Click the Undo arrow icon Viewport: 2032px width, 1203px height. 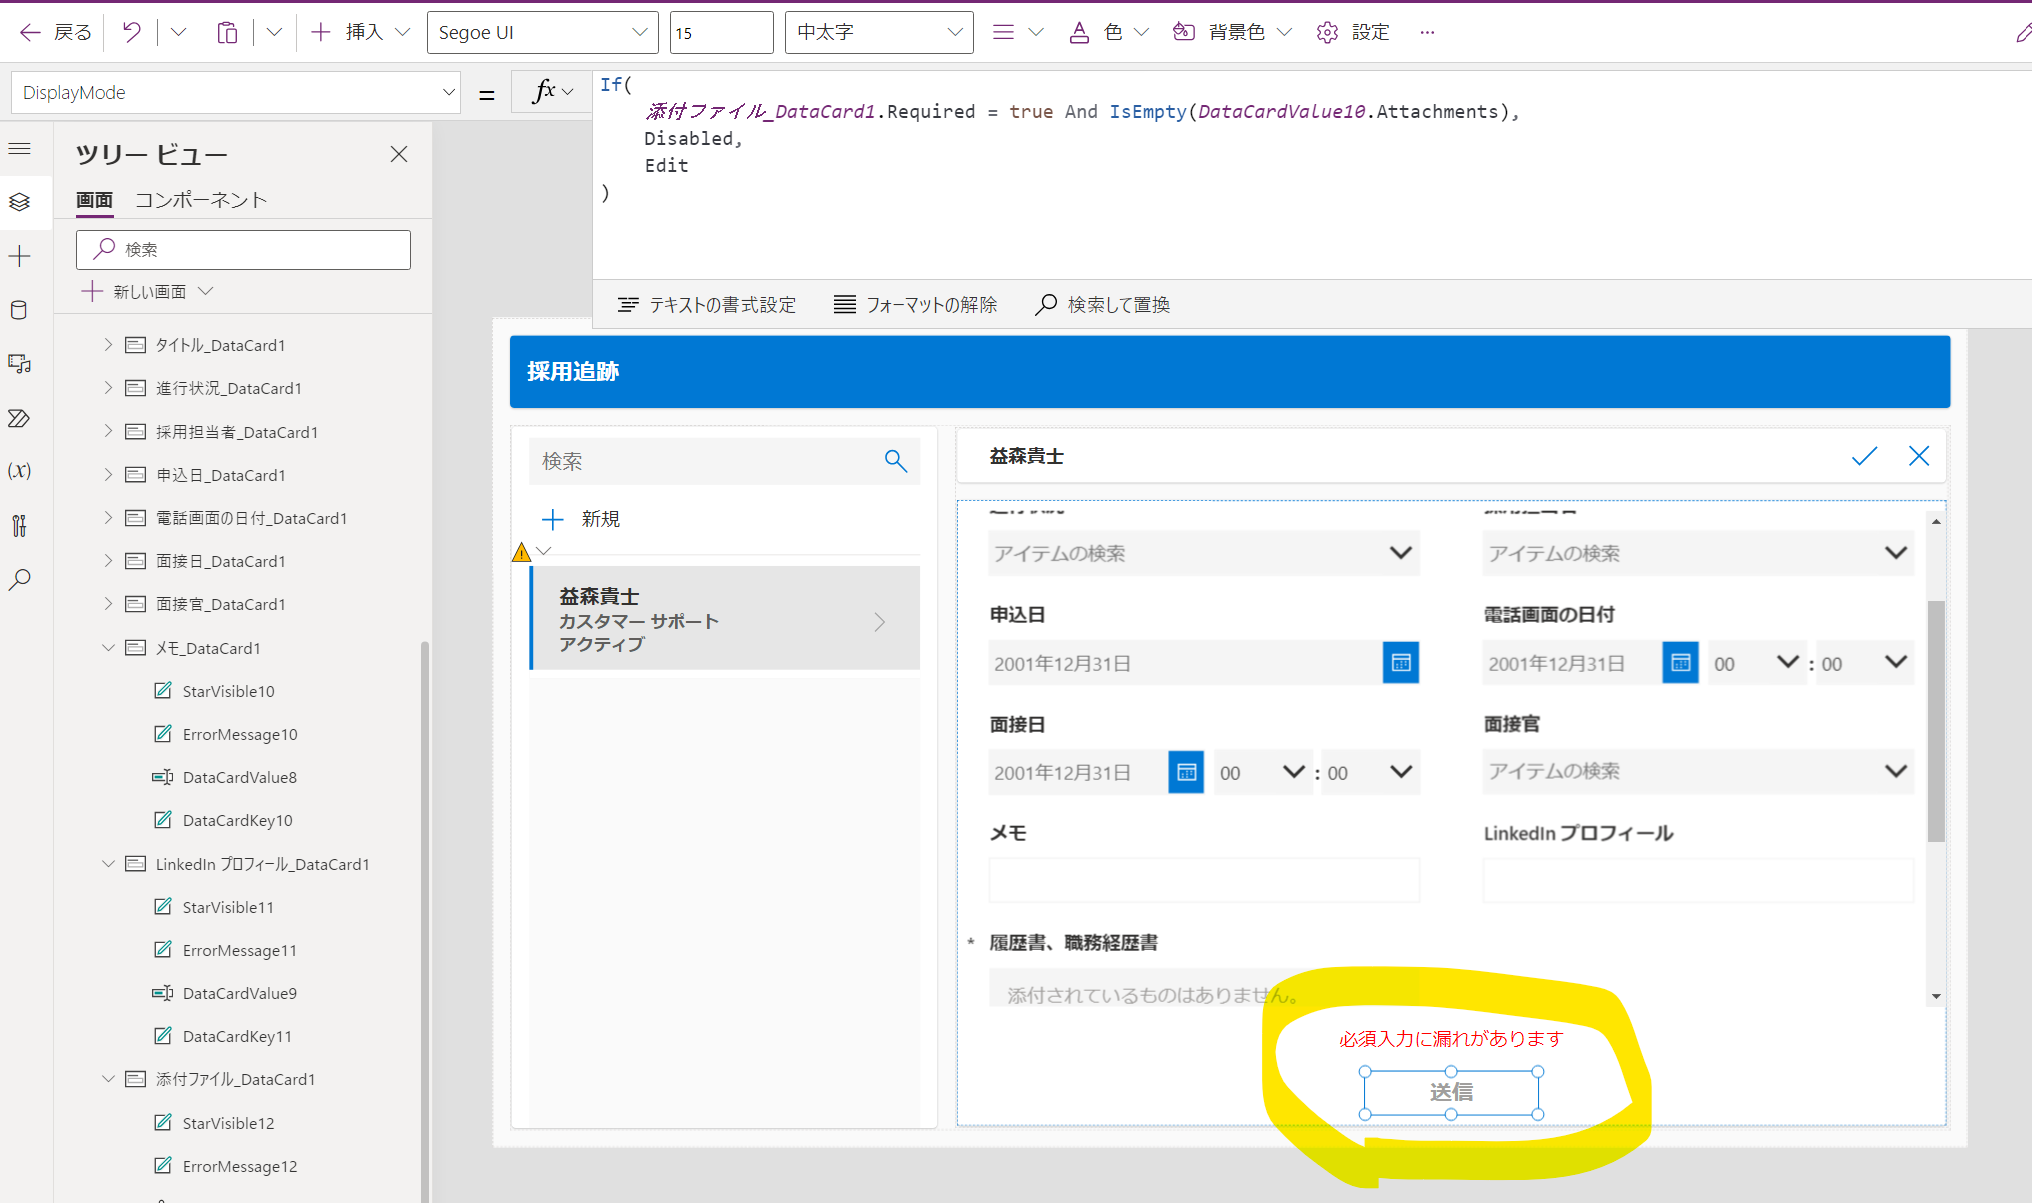tap(132, 32)
